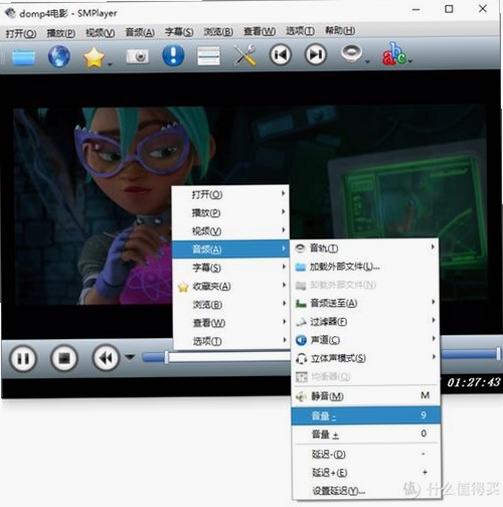Click the 01:27:43 time display
This screenshot has height=507, width=503.
(x=473, y=382)
